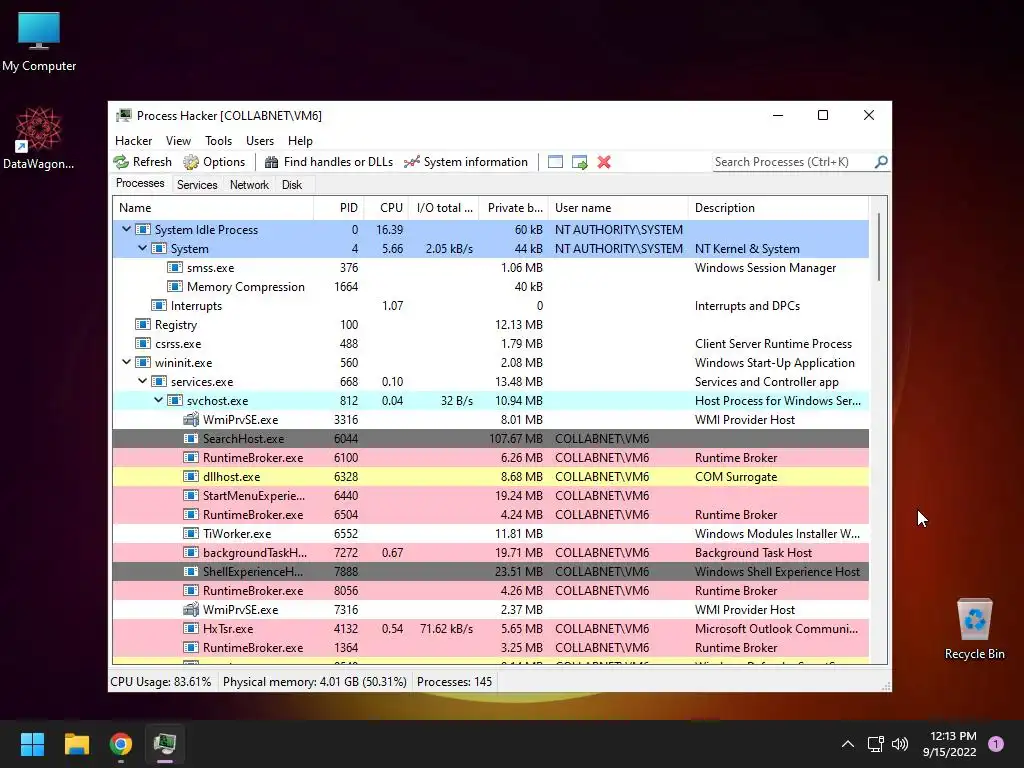Sort by the I/O total column header
The height and width of the screenshot is (768, 1024).
(444, 208)
